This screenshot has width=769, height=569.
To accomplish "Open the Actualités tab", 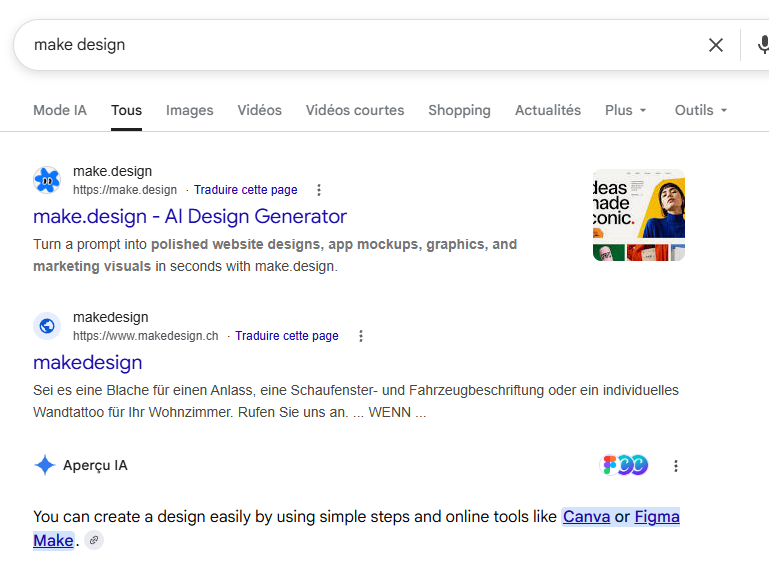I will click(548, 110).
